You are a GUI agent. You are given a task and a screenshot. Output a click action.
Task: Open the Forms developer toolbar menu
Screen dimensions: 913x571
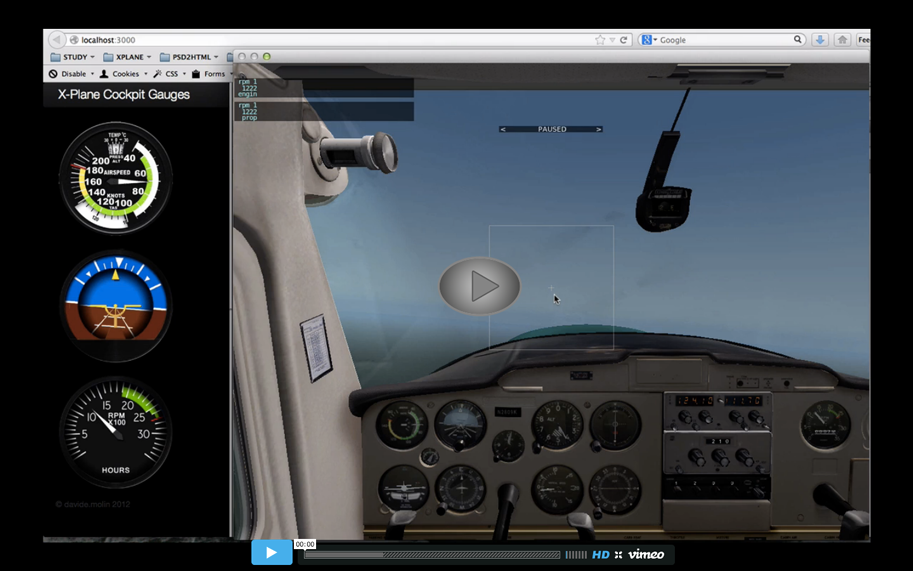click(x=211, y=74)
